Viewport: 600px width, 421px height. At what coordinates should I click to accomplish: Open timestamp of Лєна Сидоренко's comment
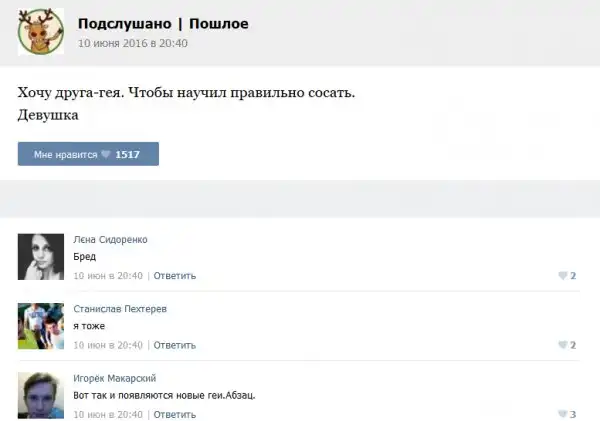tap(108, 275)
